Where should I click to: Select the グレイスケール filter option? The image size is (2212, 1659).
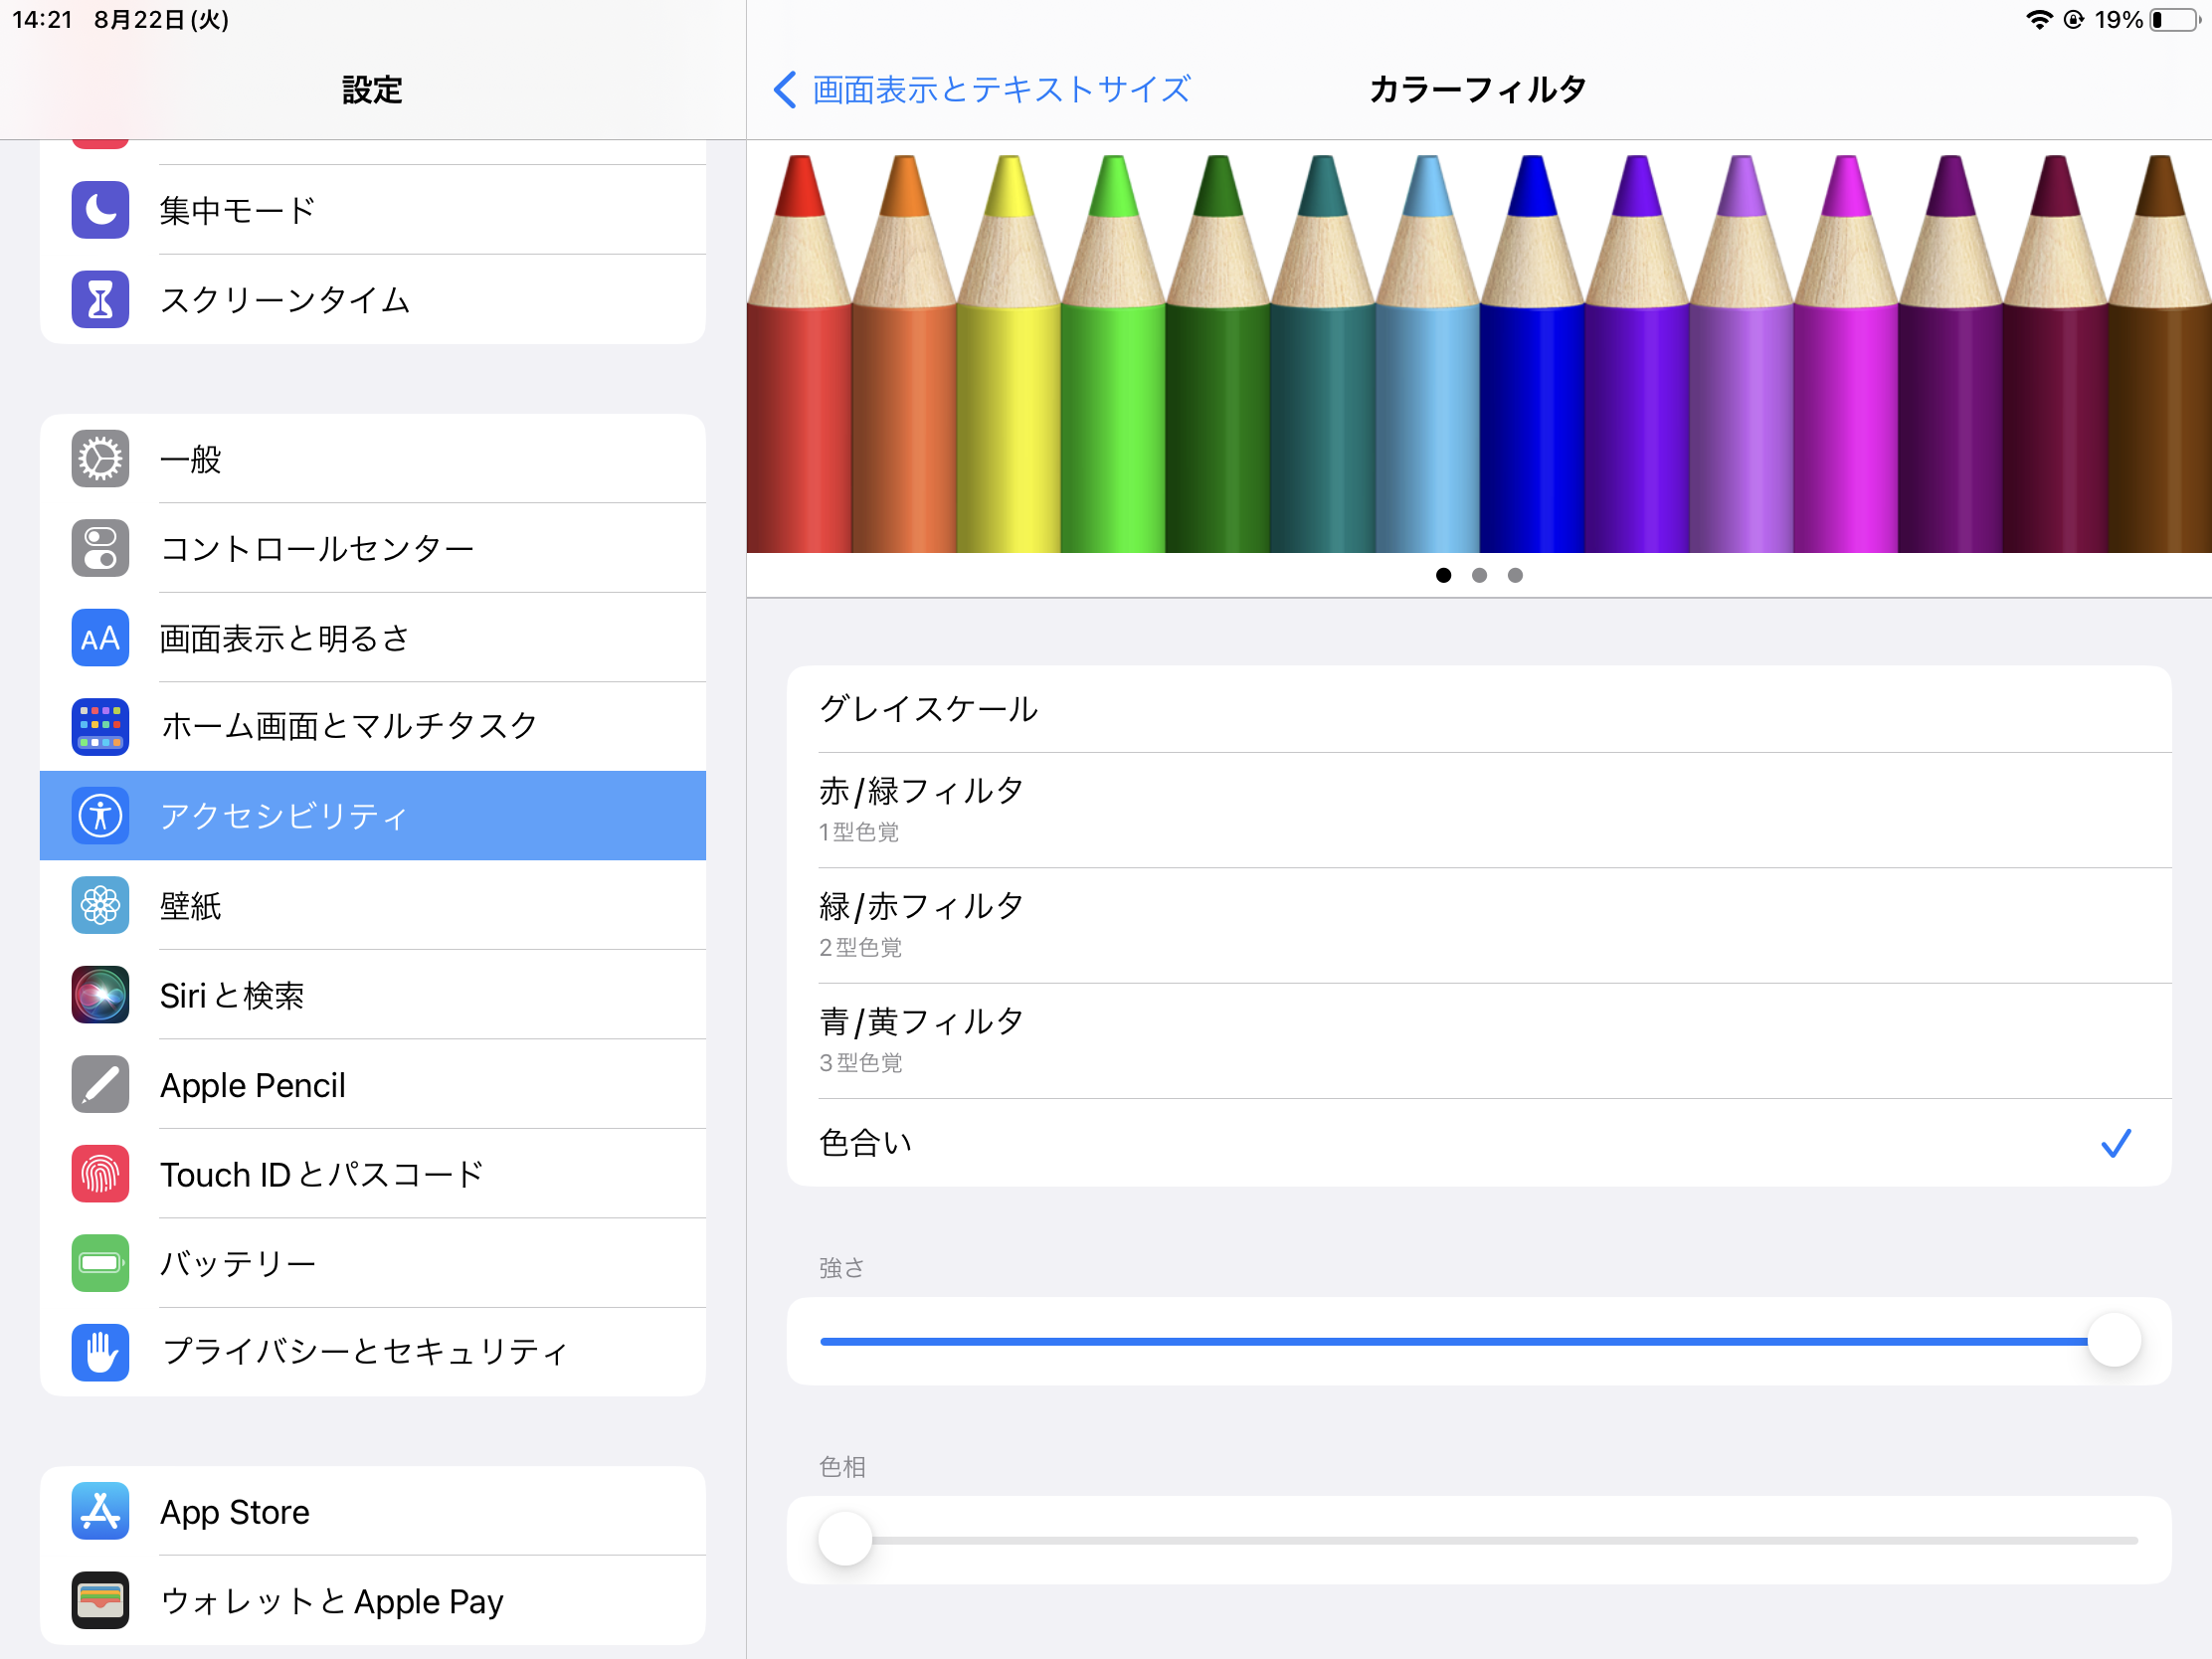(x=1479, y=709)
